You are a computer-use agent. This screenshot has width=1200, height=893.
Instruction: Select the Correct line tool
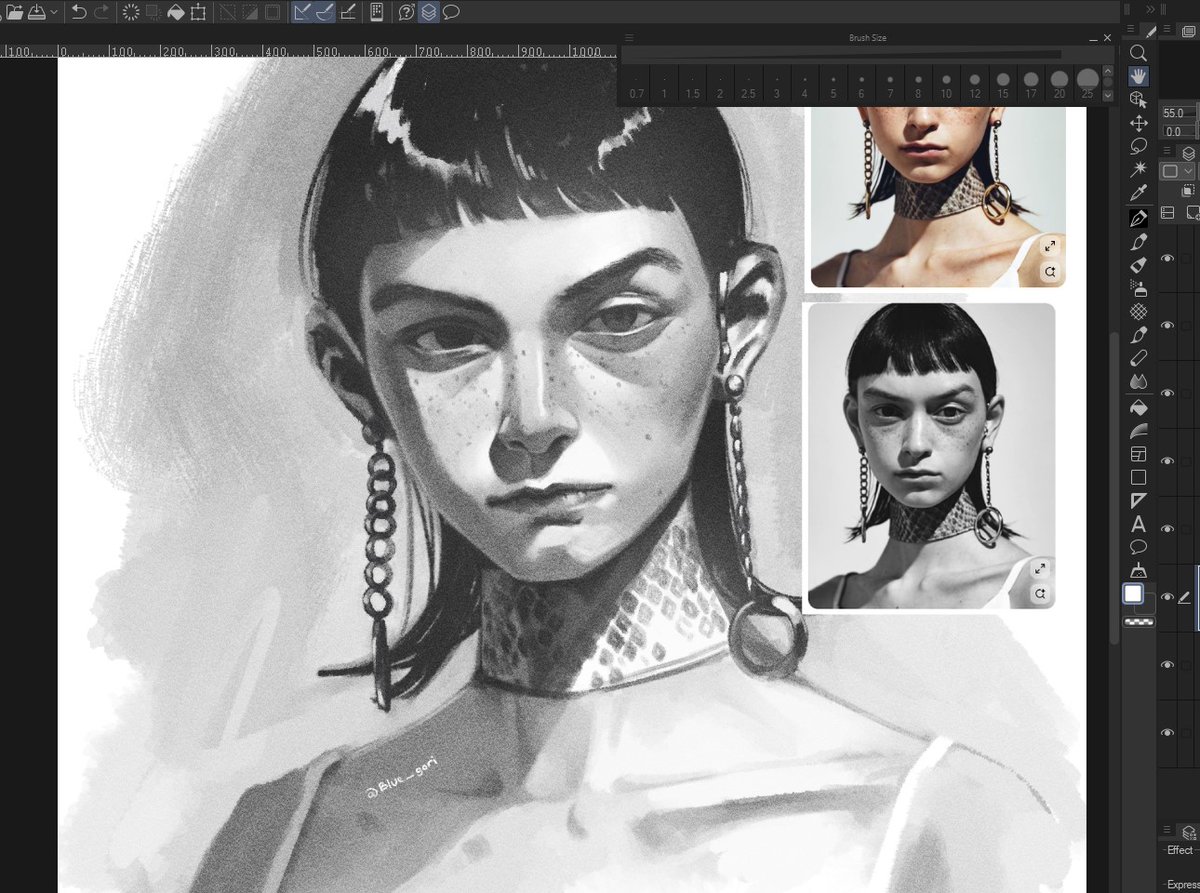pos(1138,571)
